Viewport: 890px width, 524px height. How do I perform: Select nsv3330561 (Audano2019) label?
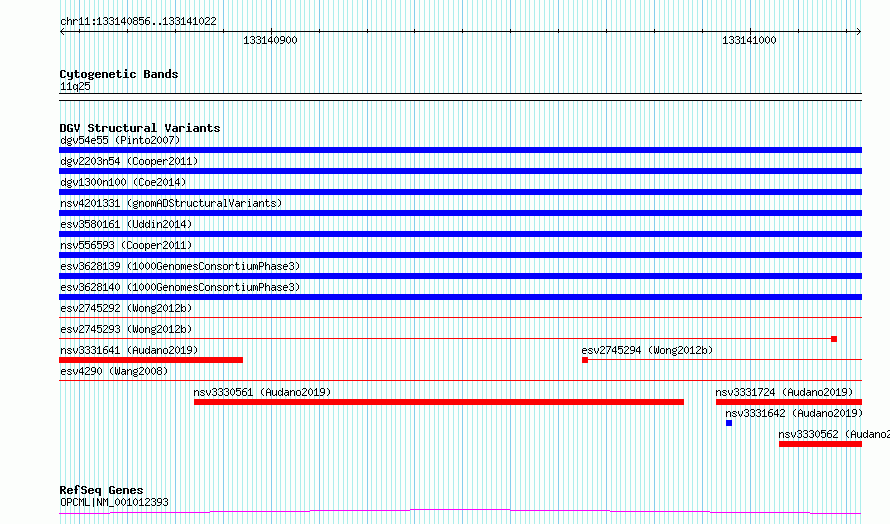(x=262, y=392)
